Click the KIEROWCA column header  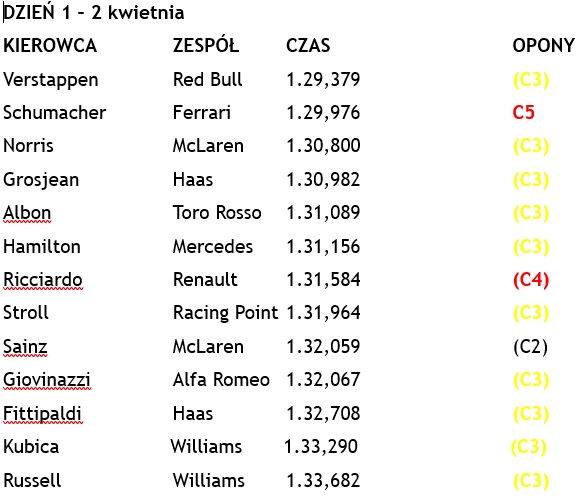point(50,46)
